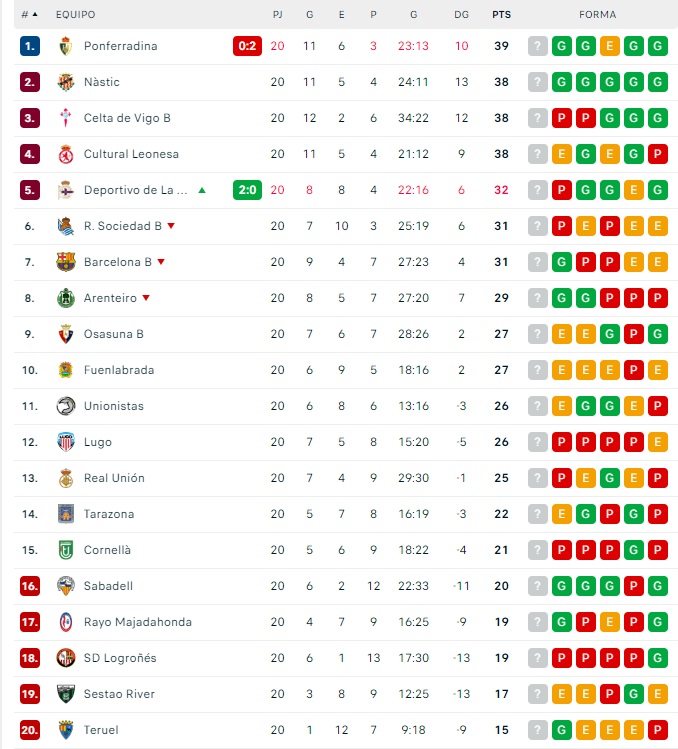This screenshot has height=749, width=678.
Task: Click the Teruel club crest
Action: pos(66,730)
